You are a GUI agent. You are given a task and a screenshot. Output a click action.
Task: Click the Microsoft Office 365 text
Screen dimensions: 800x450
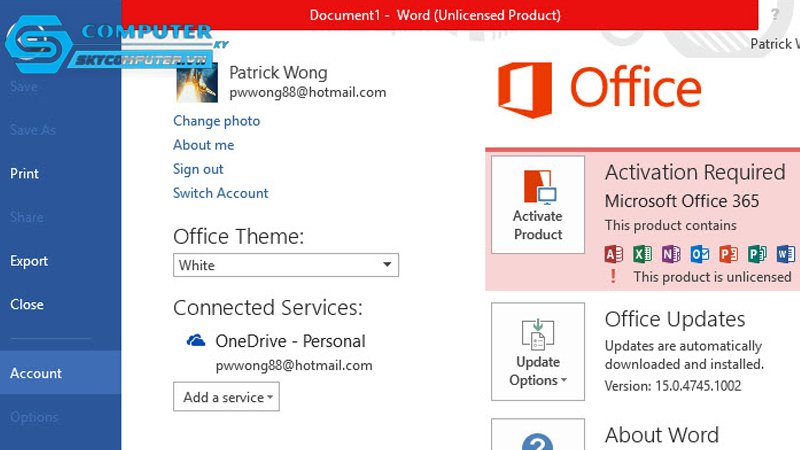click(x=682, y=201)
